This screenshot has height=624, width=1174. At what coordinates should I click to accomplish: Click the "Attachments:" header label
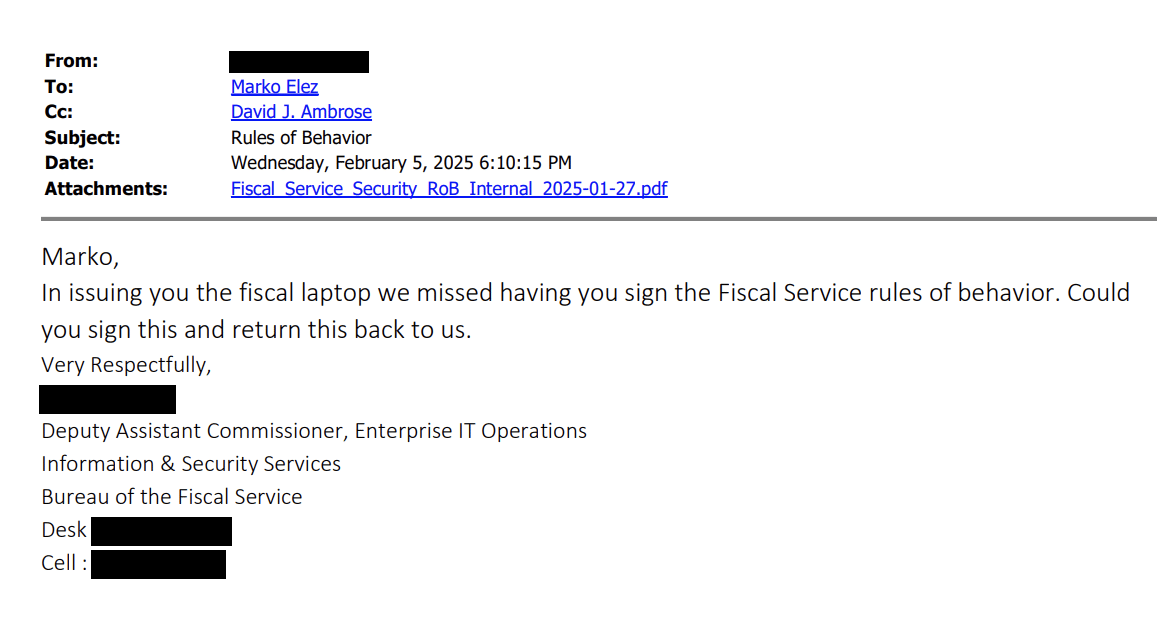(x=106, y=188)
